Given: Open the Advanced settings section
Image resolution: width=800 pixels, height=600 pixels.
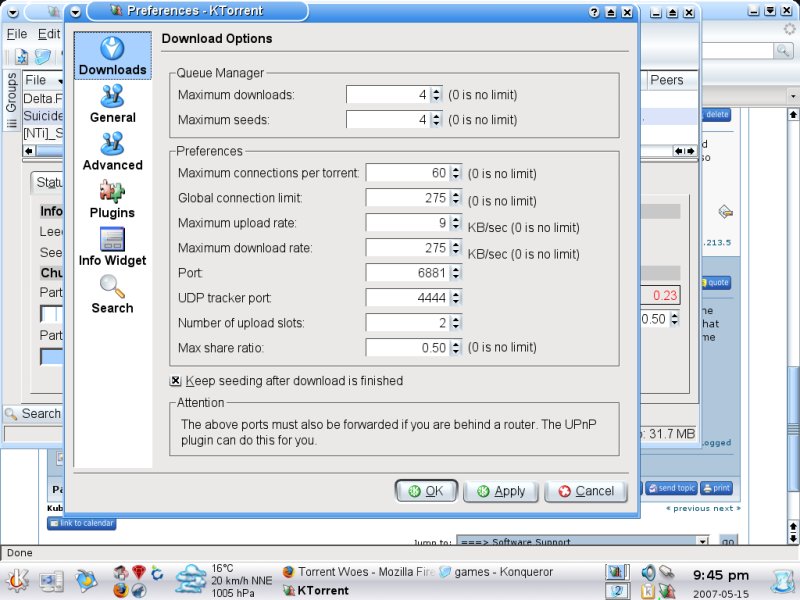Looking at the screenshot, I should (x=112, y=151).
